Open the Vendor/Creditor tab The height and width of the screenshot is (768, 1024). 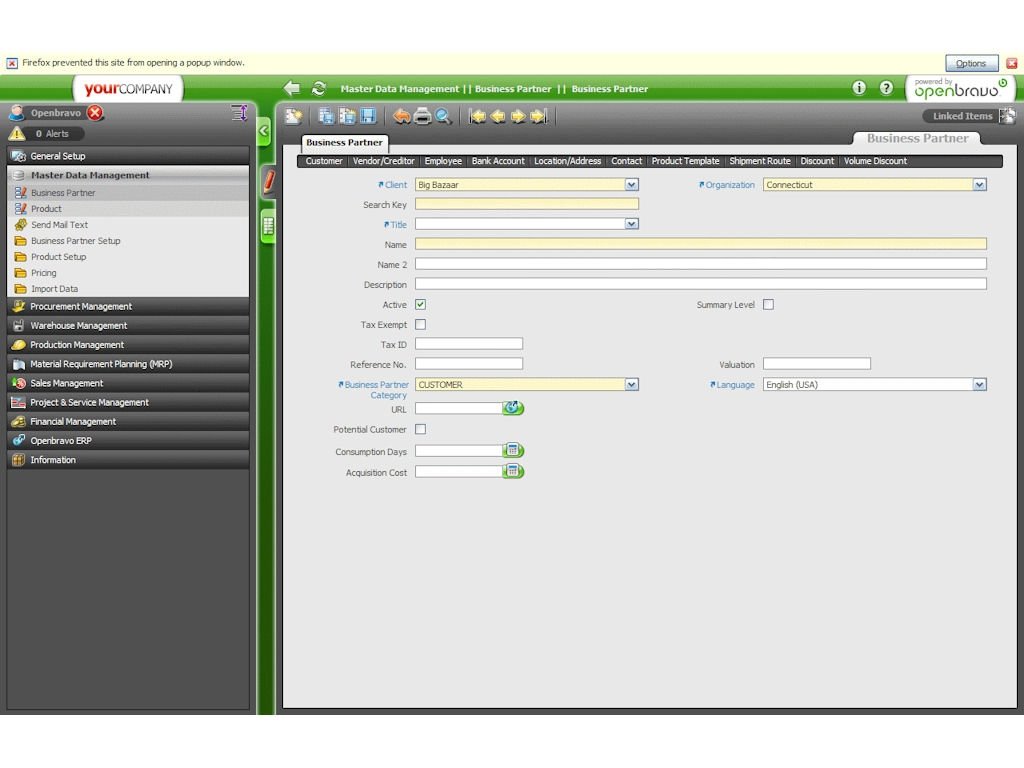(383, 161)
